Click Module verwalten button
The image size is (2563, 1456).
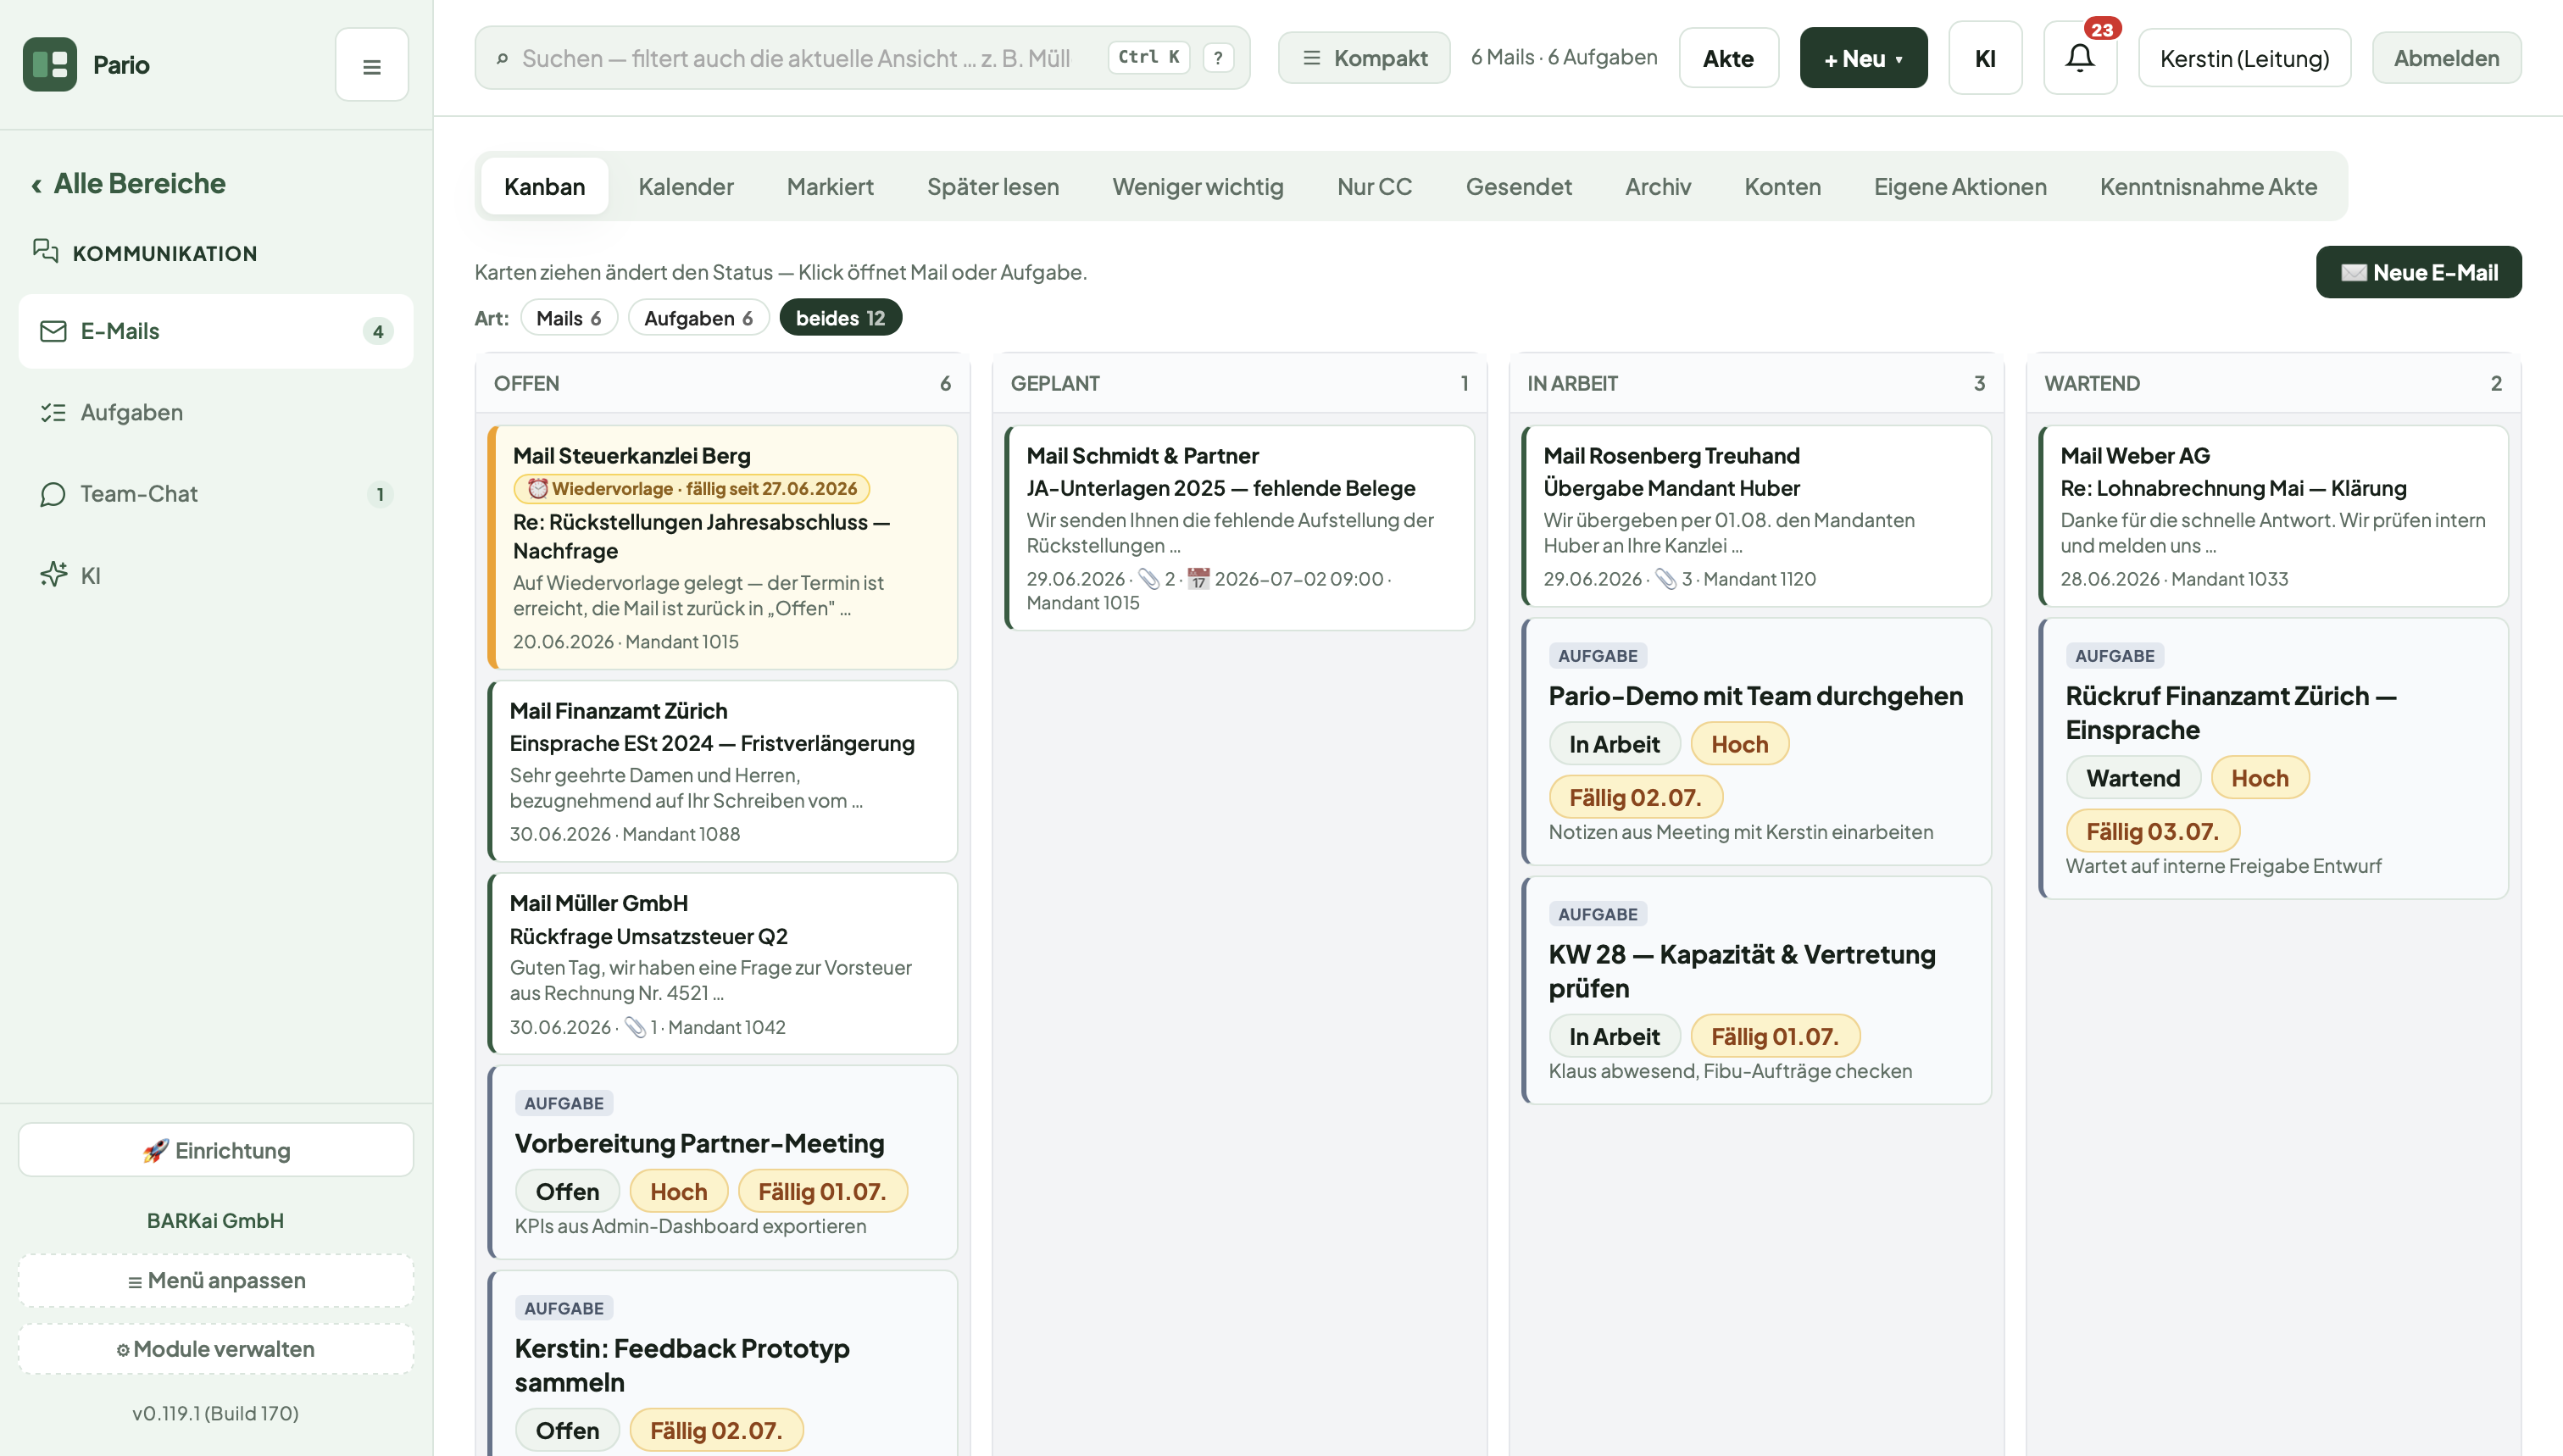pyautogui.click(x=216, y=1349)
